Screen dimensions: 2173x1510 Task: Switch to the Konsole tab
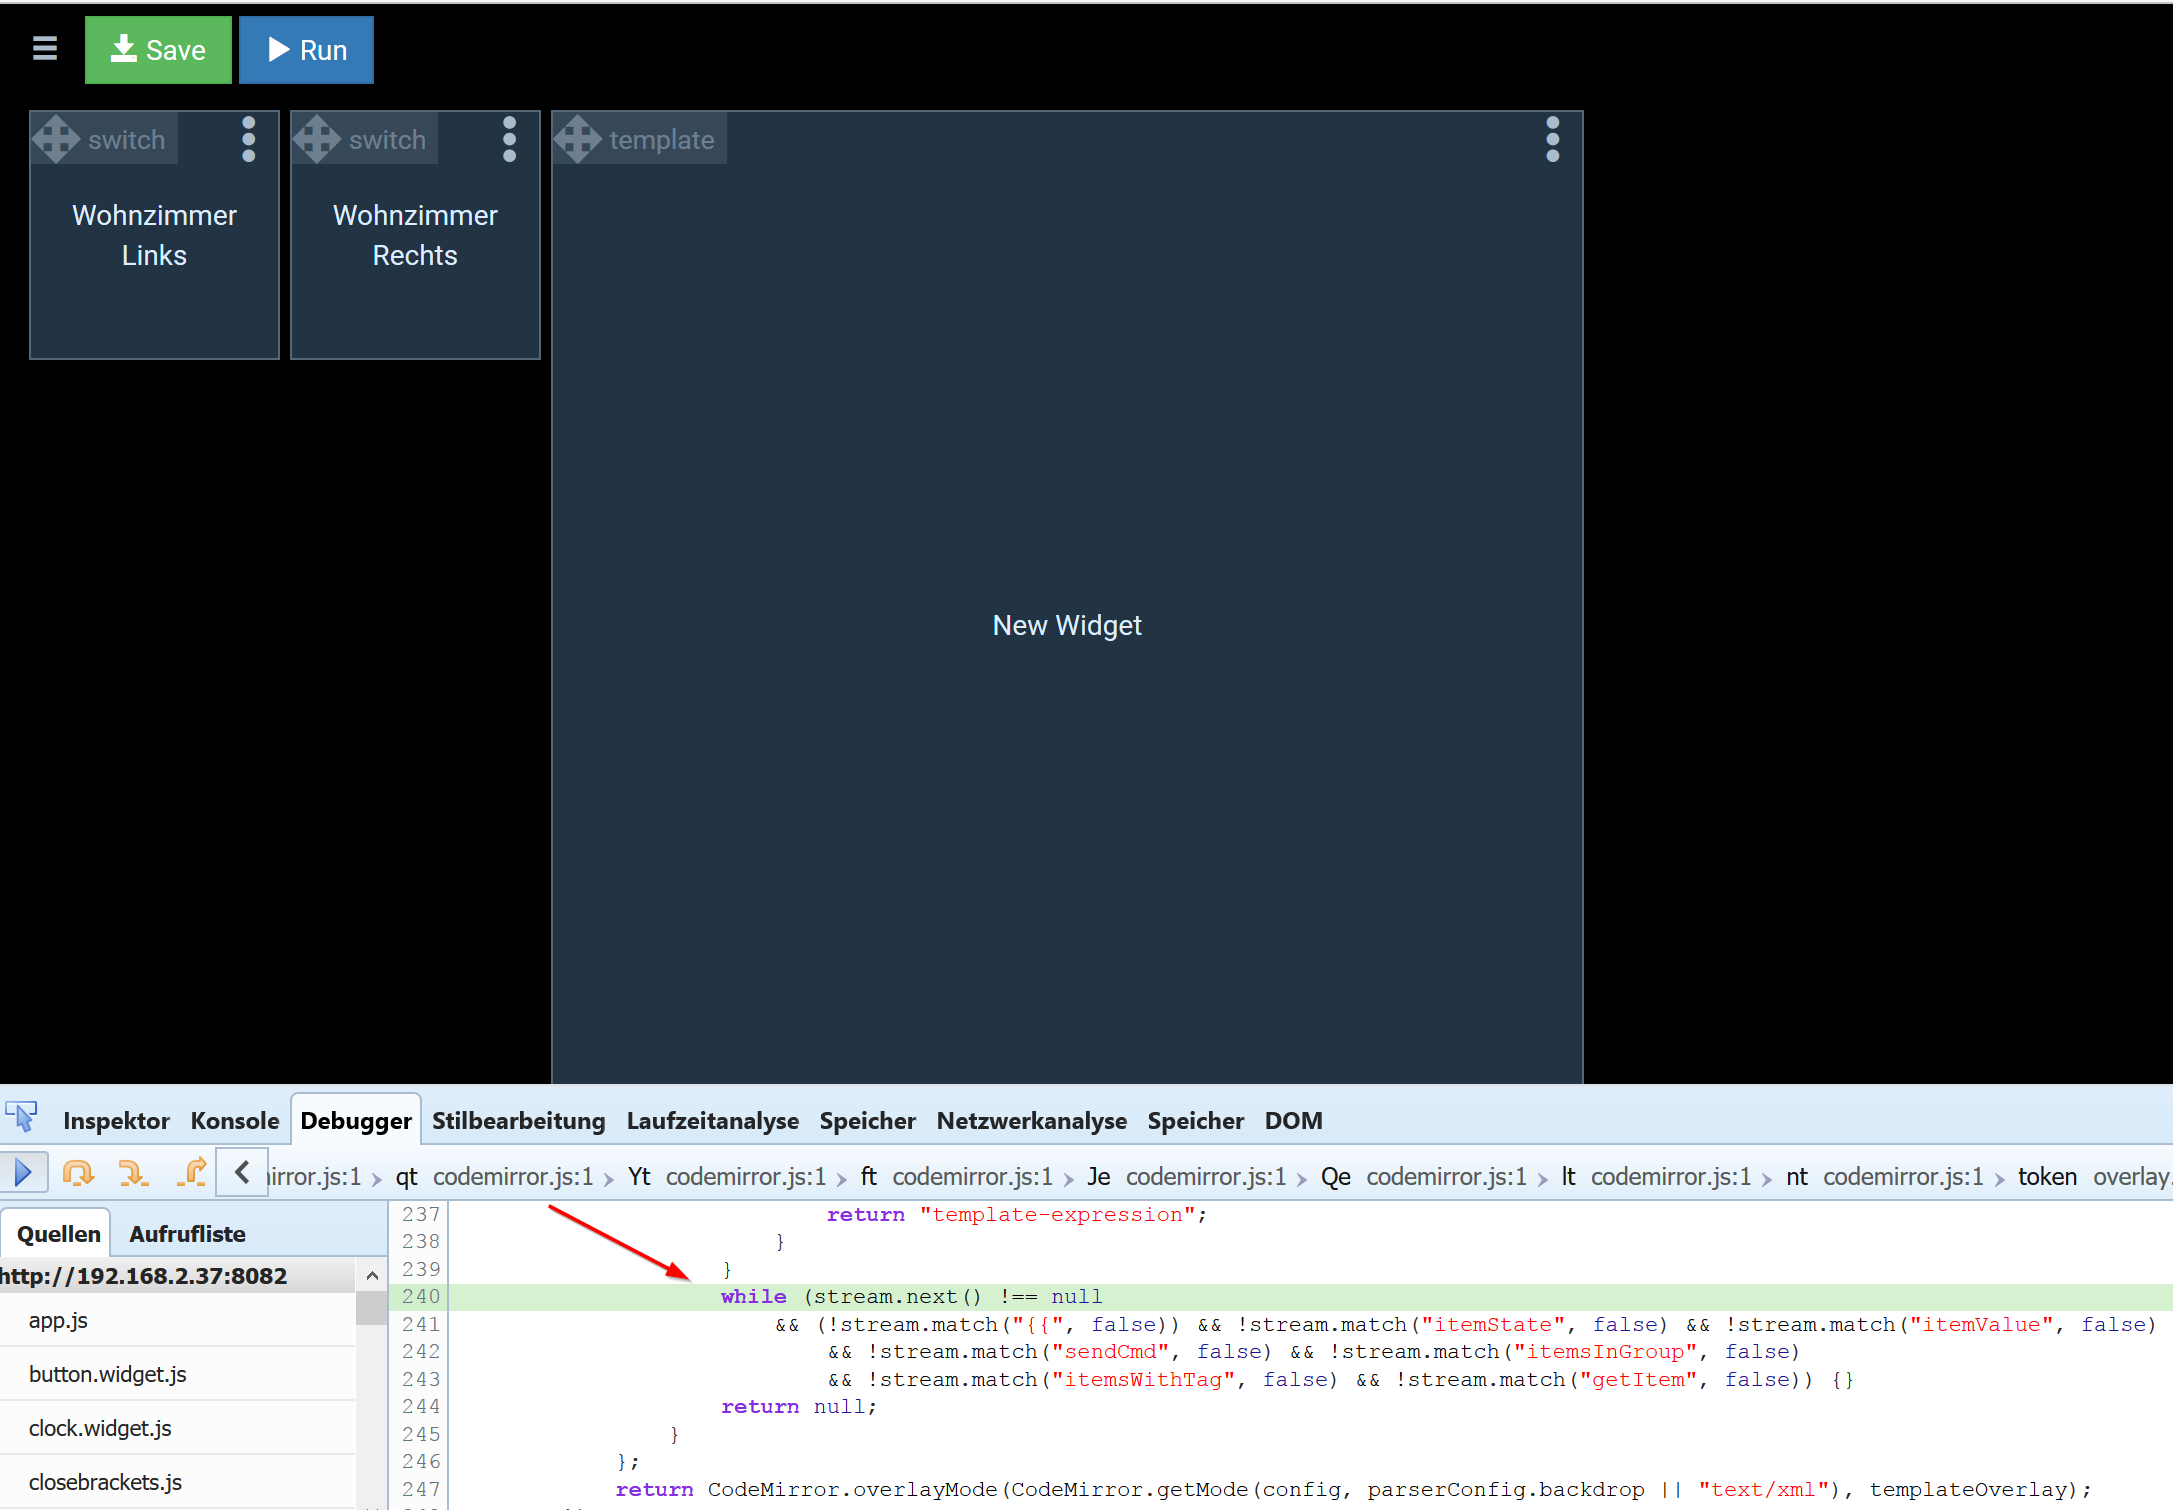234,1121
